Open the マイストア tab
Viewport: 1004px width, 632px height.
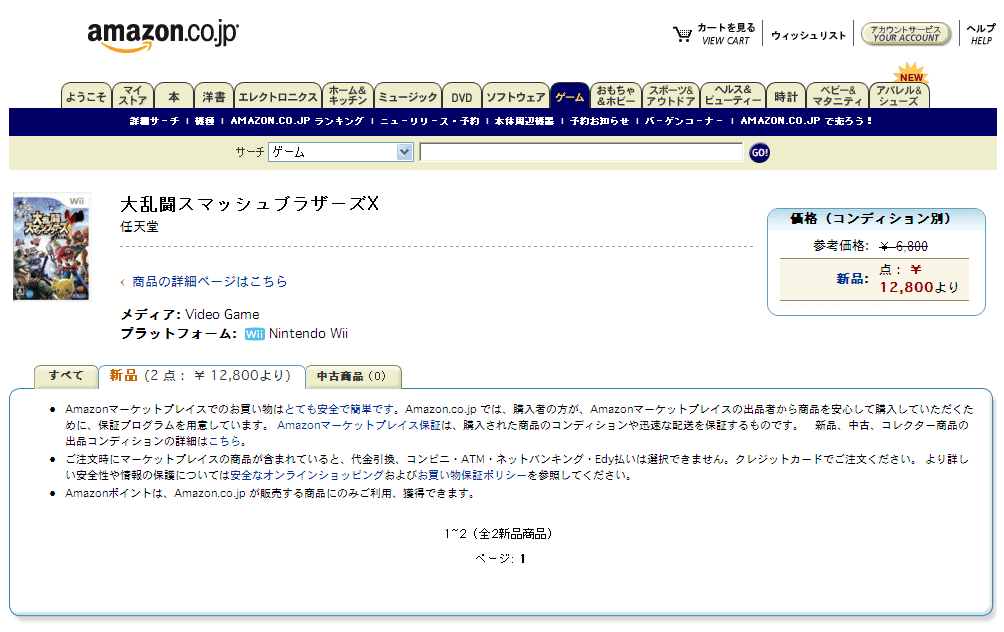point(133,96)
